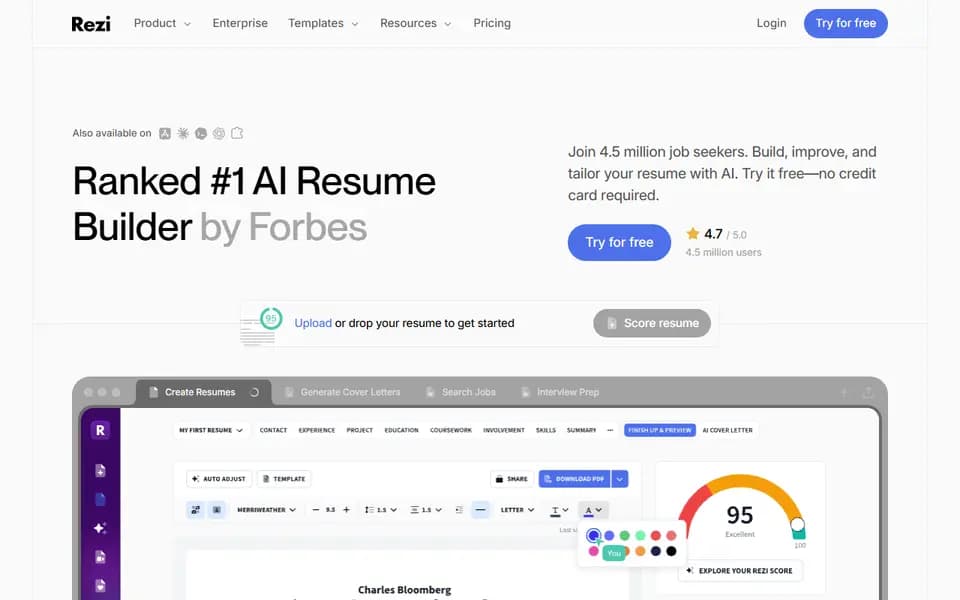Open the Pricing page link
Screen dimensions: 960x600
(x=492, y=23)
